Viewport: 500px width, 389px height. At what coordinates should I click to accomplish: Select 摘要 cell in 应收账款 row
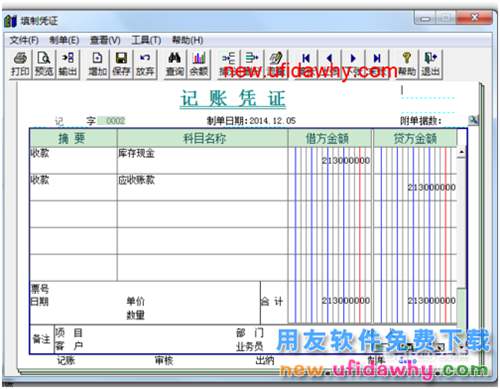coord(73,187)
